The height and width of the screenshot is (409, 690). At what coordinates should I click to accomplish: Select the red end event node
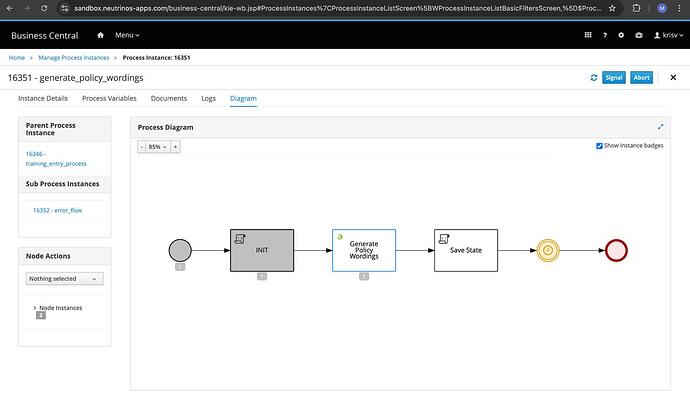616,250
